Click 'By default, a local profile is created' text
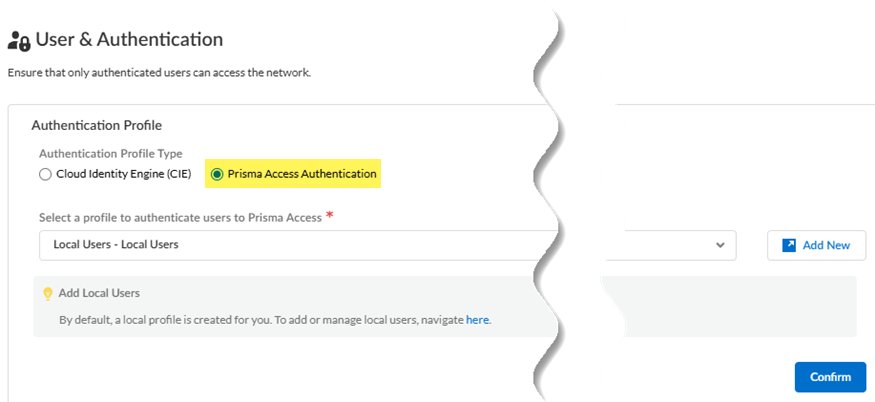 click(276, 320)
